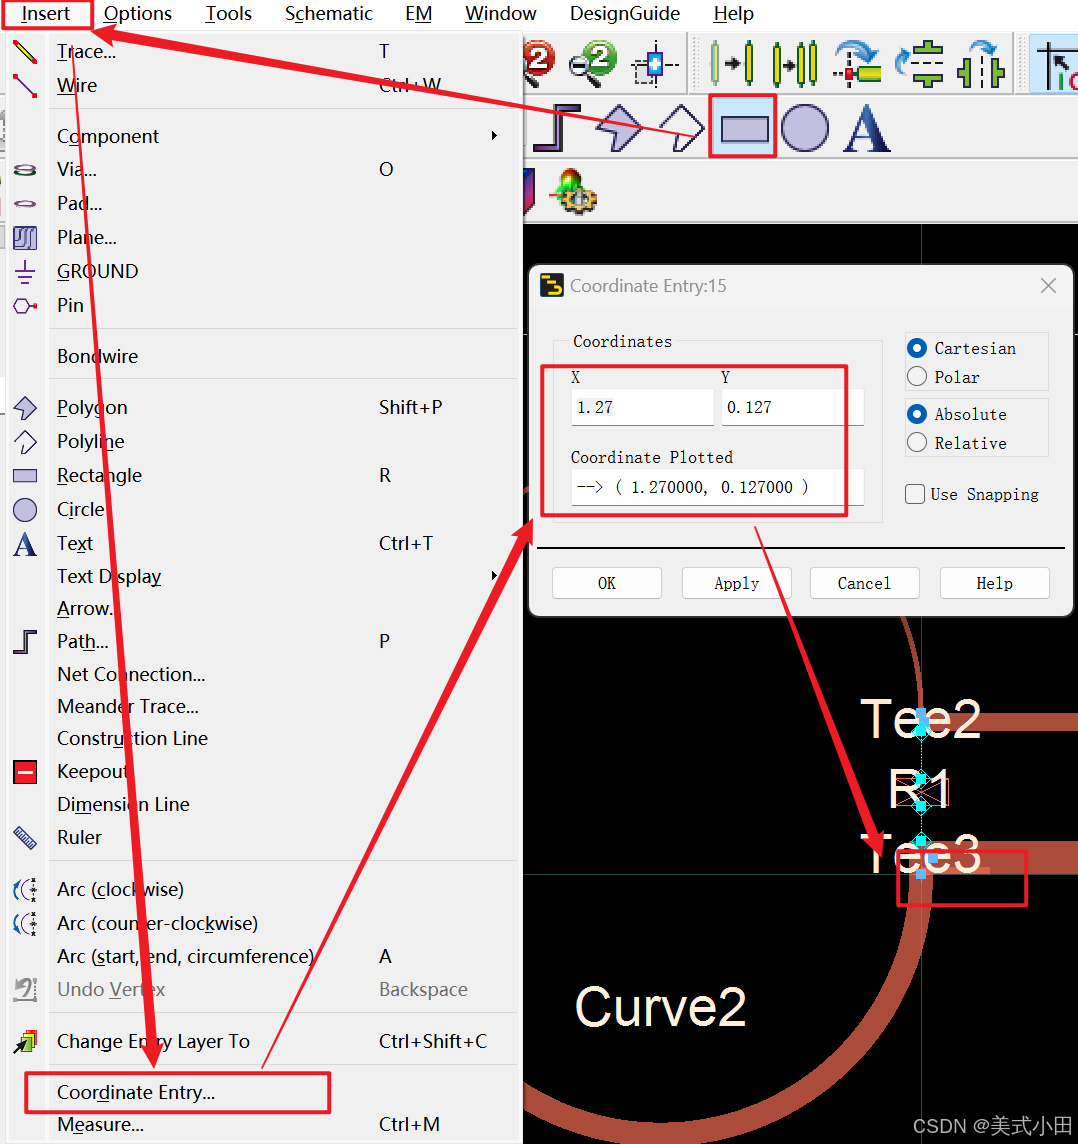Click the Y coordinate input field
Viewport: 1078px width, 1144px height.
[792, 407]
